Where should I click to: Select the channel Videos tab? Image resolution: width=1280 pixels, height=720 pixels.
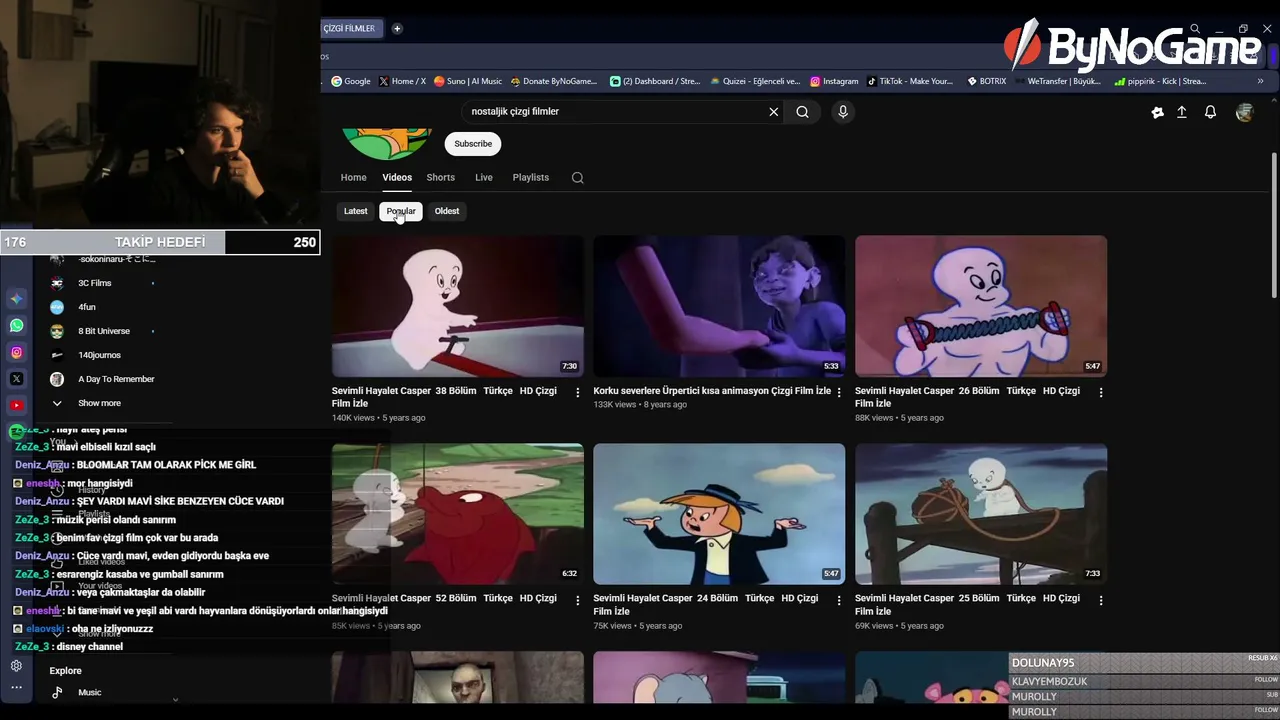point(397,177)
